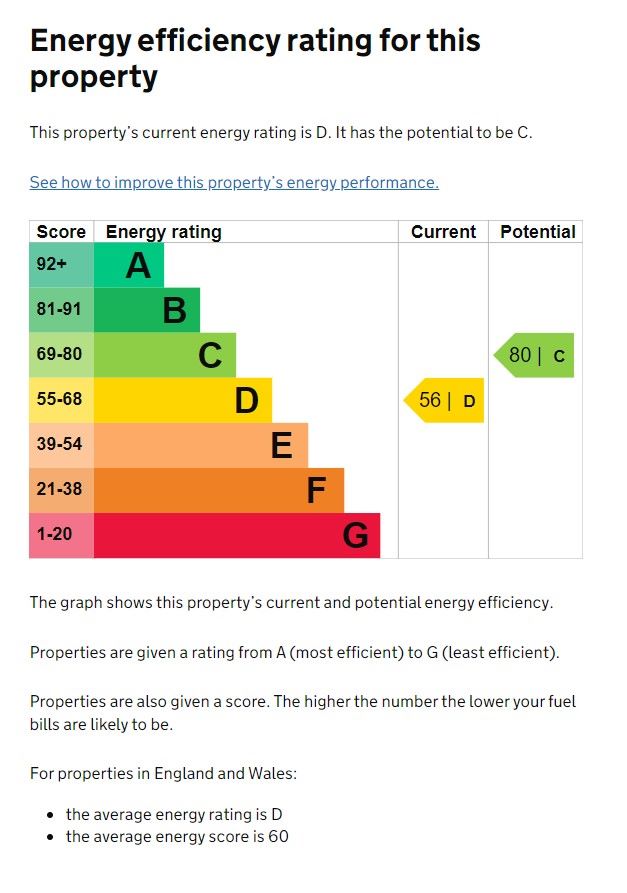Click the 21-38 score cell
This screenshot has height=893, width=627.
tap(62, 490)
